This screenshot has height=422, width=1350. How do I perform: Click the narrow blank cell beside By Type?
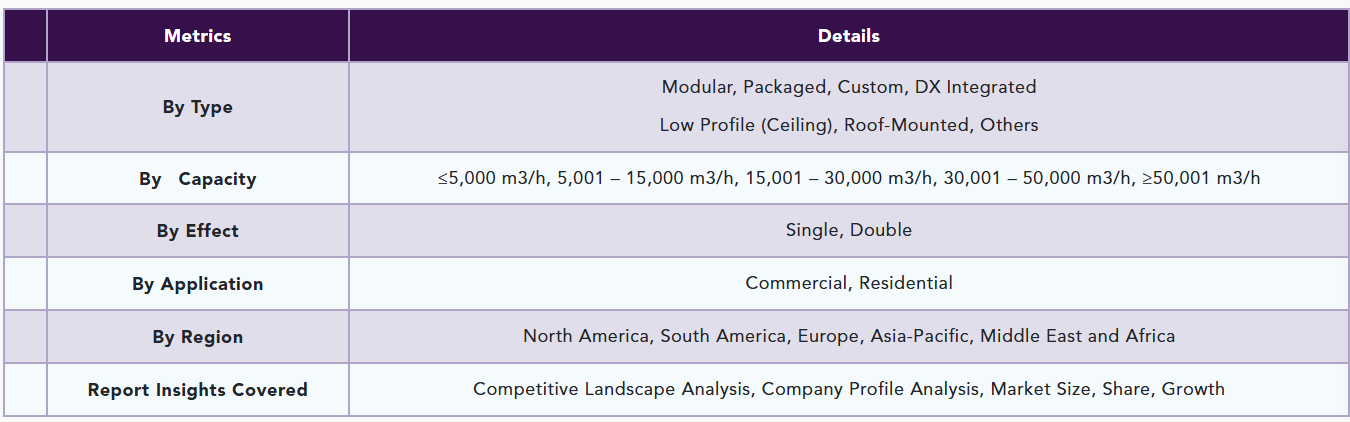25,107
